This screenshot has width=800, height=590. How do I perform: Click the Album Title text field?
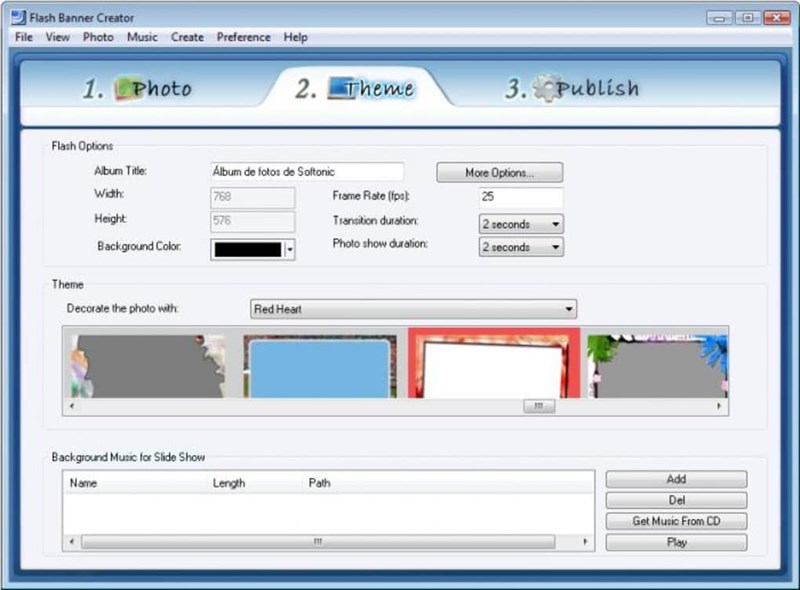coord(307,171)
